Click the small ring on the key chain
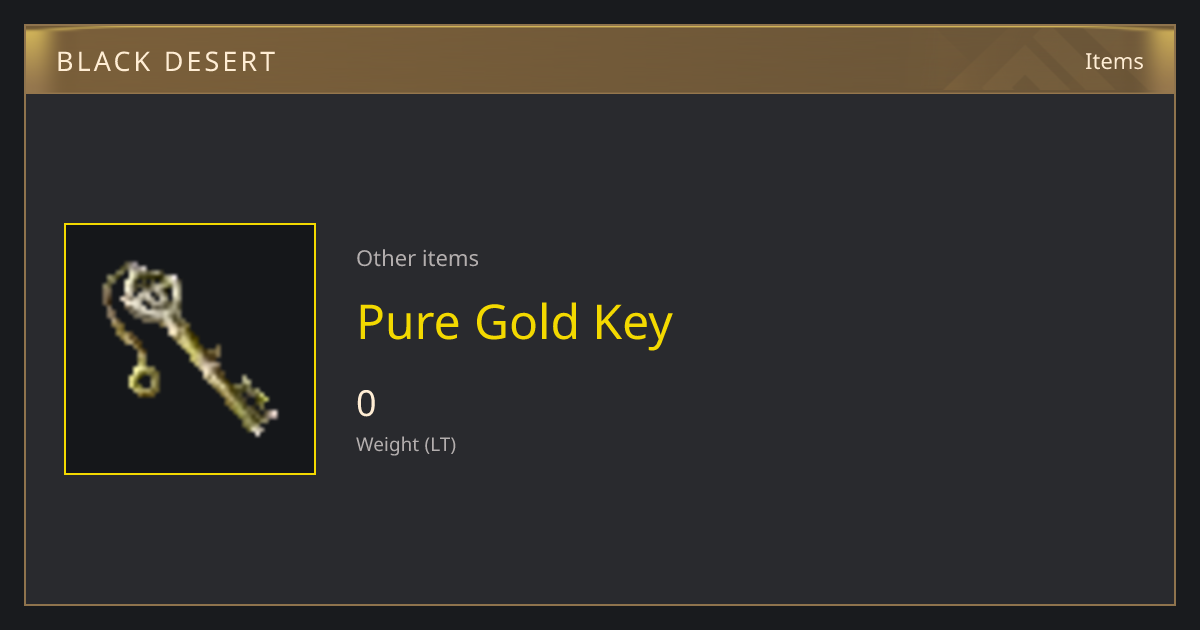 click(143, 380)
